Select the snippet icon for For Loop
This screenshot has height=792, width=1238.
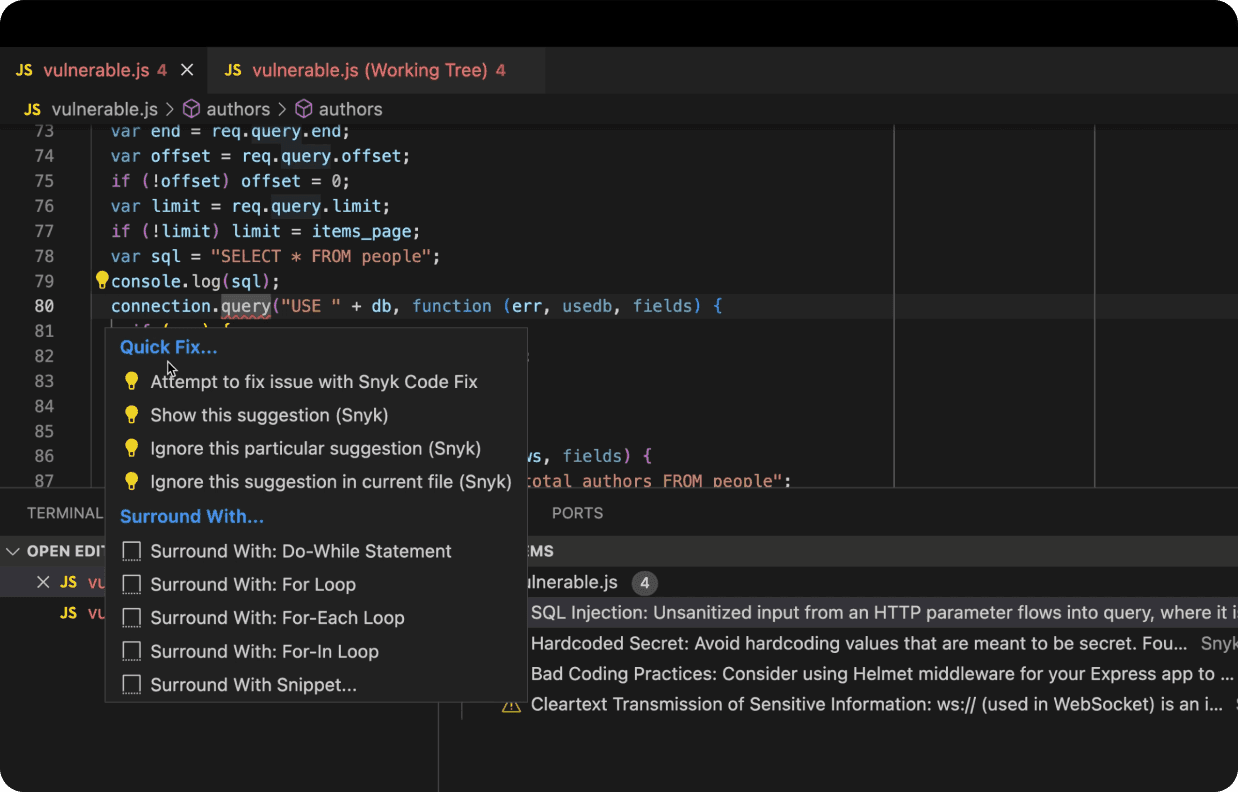[x=131, y=584]
